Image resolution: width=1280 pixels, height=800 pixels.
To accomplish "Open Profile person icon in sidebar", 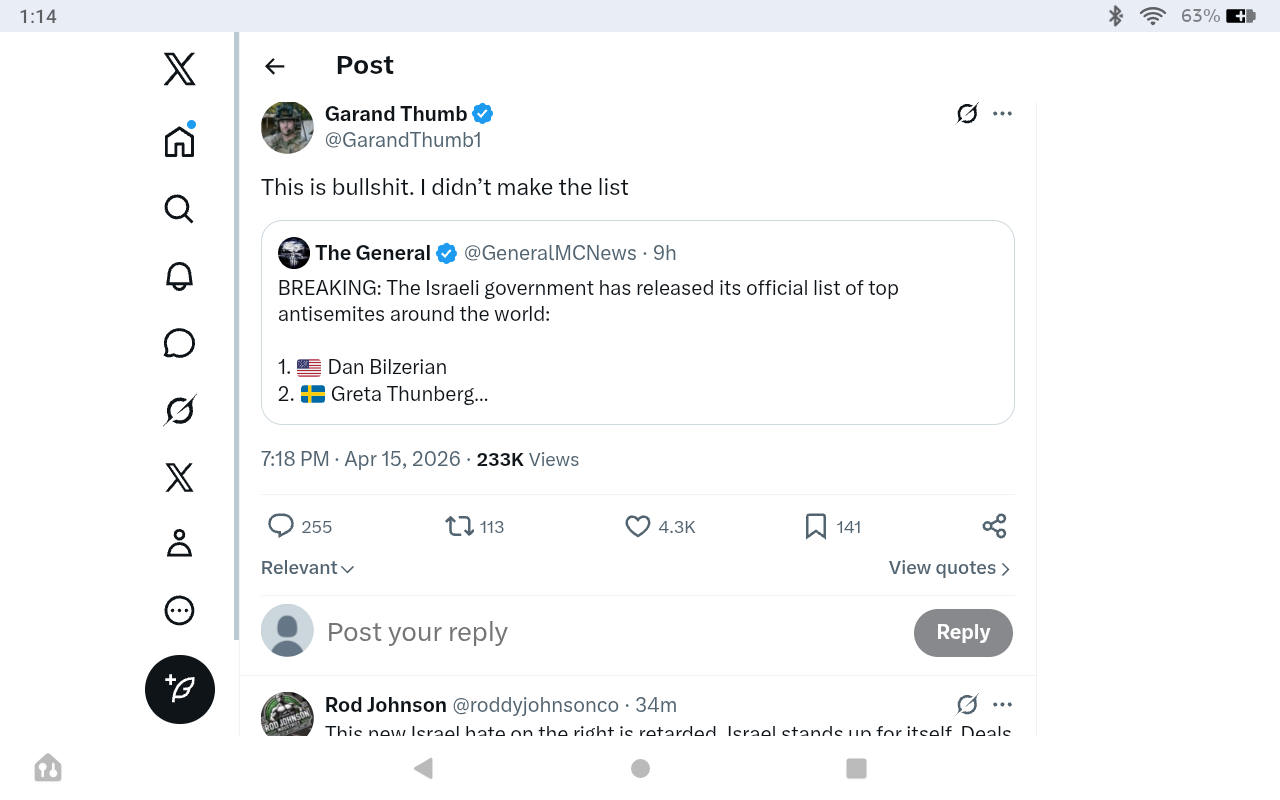I will coord(179,543).
